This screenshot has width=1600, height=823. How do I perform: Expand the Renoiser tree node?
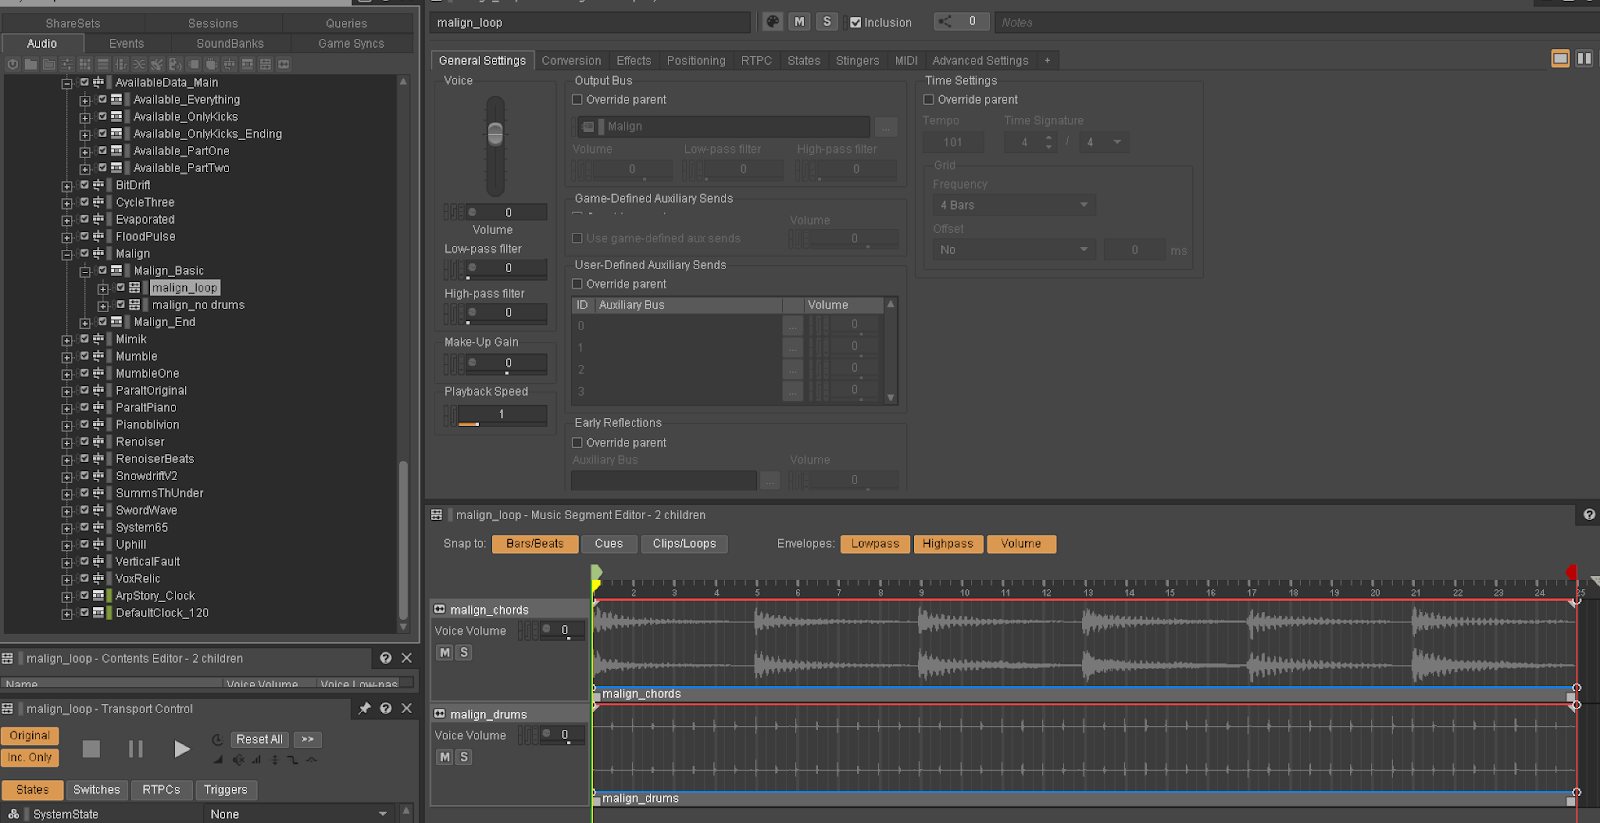(x=67, y=443)
